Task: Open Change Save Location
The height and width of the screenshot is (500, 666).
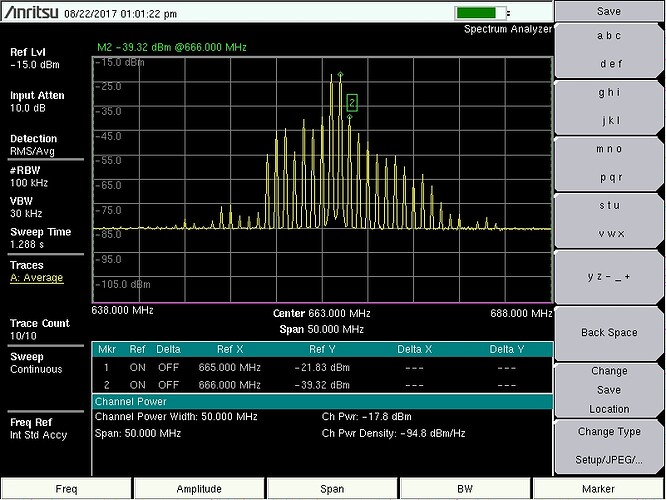Action: click(608, 389)
